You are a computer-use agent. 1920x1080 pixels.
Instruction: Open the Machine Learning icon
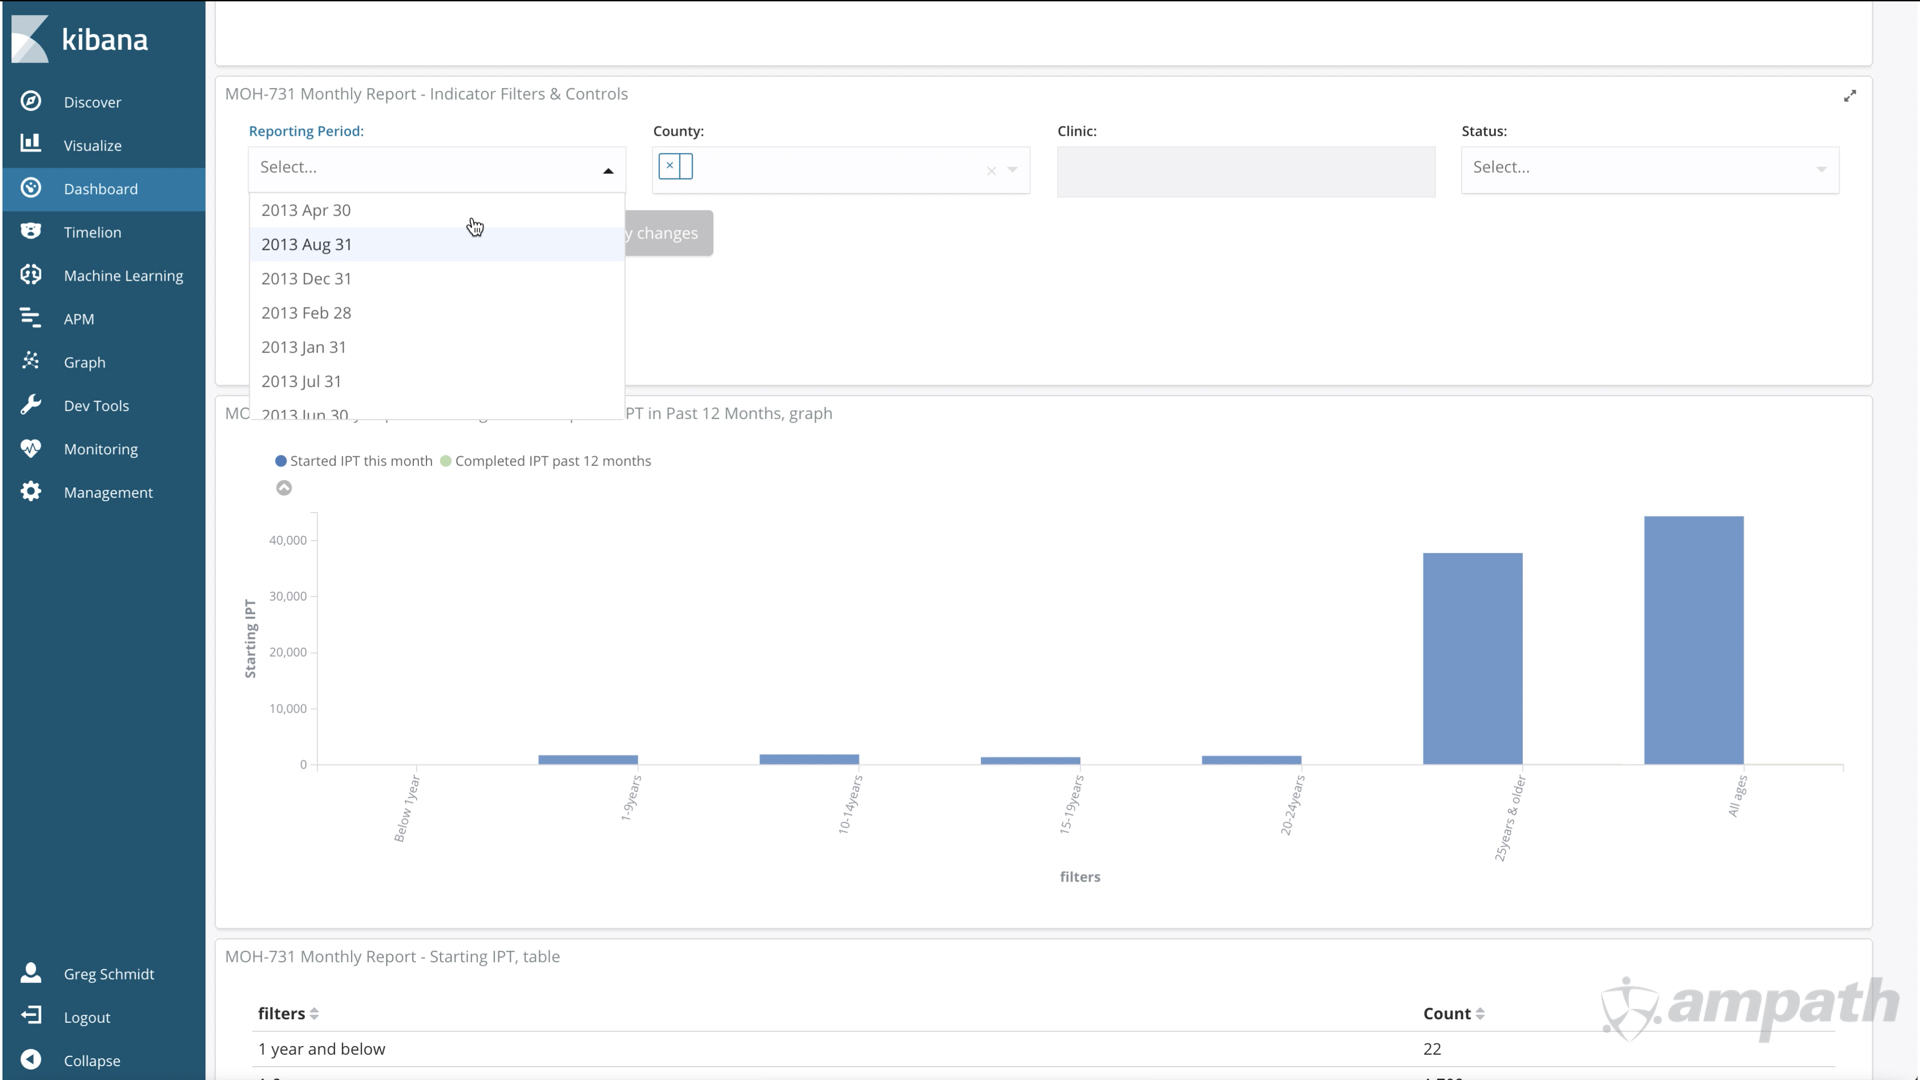(x=31, y=274)
